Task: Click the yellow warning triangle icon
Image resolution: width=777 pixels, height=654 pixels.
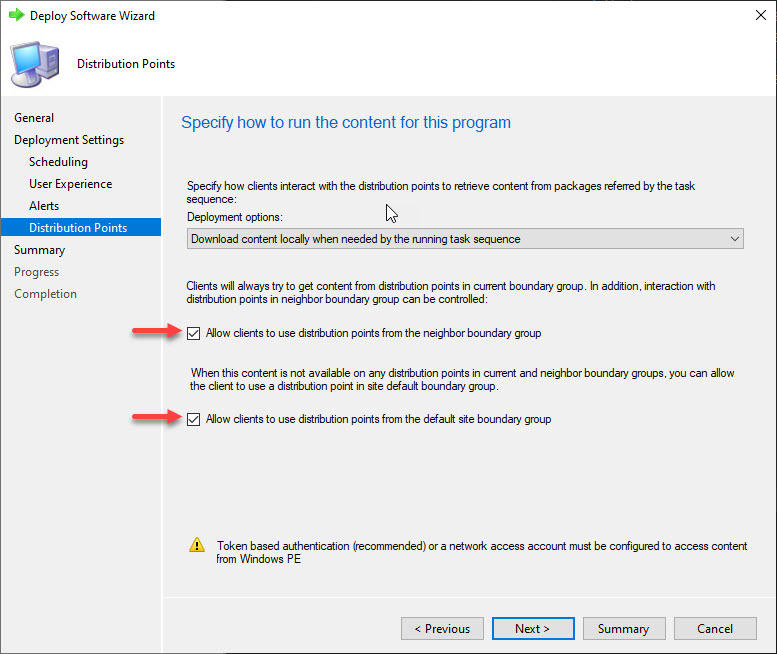Action: pos(197,545)
